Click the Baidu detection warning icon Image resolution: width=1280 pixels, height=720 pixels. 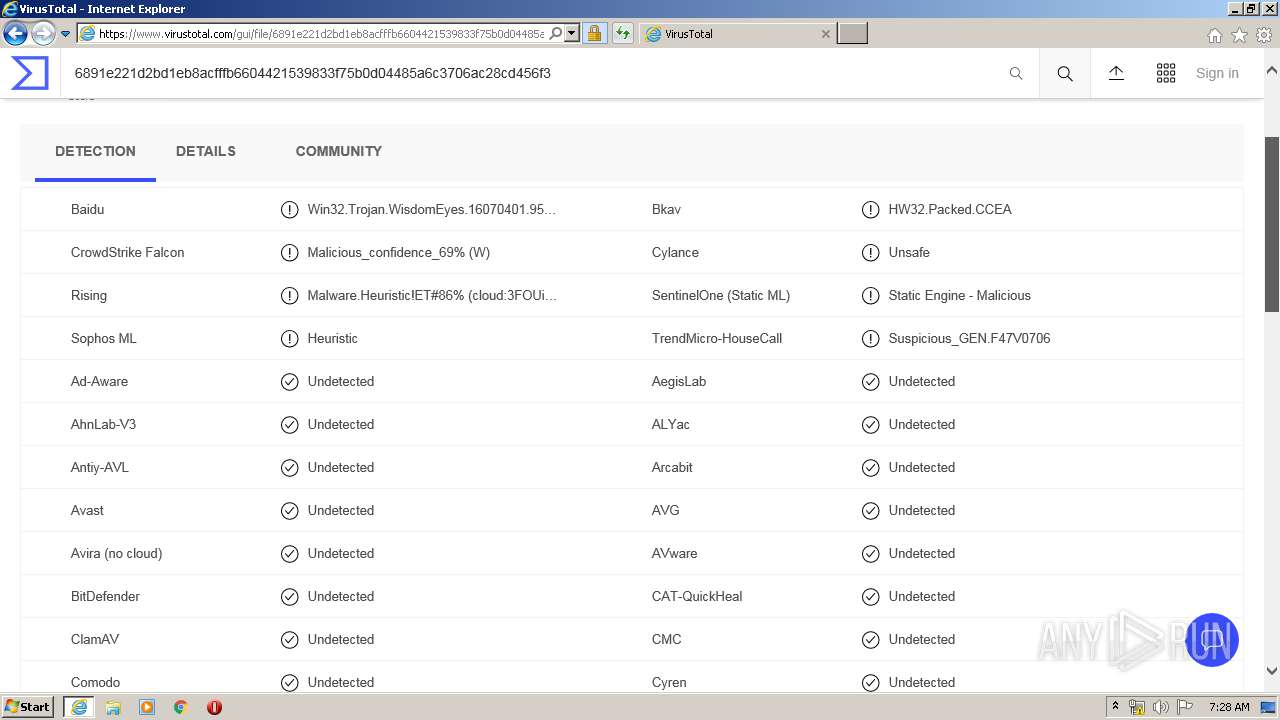coord(290,210)
